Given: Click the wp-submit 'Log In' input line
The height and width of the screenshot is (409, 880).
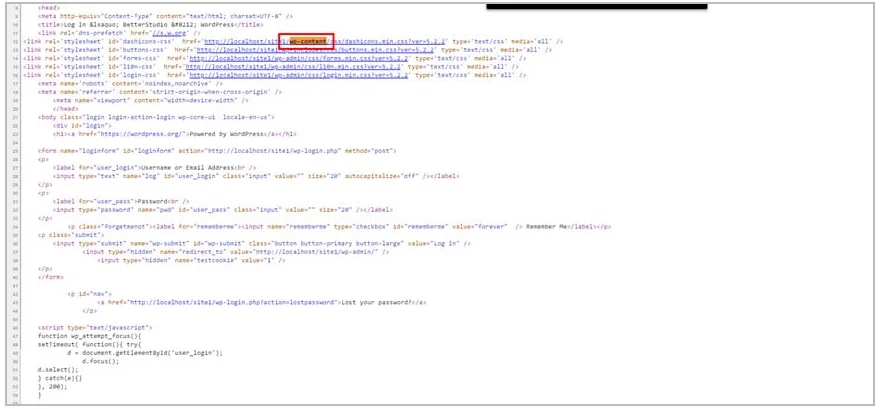Looking at the screenshot, I should [262, 243].
